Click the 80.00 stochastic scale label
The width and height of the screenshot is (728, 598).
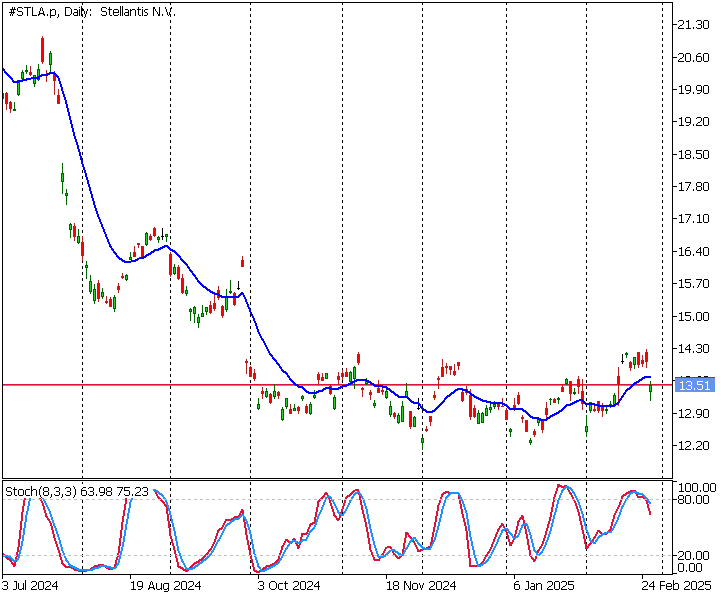pyautogui.click(x=694, y=500)
